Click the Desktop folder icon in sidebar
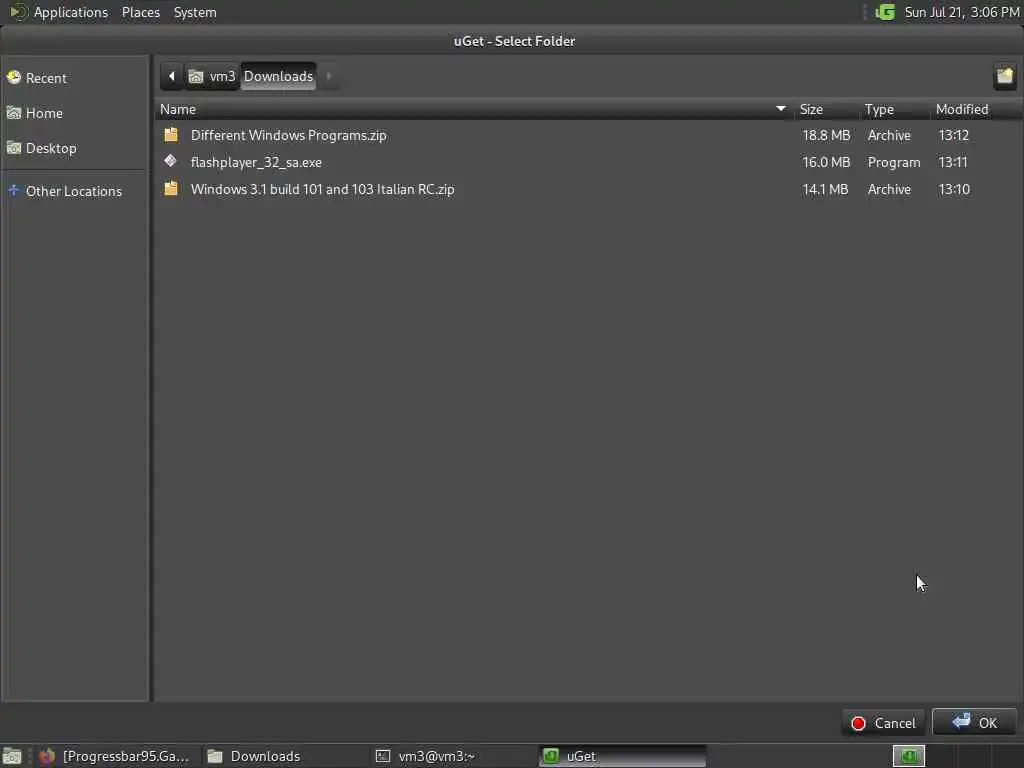The width and height of the screenshot is (1024, 768). (14, 148)
